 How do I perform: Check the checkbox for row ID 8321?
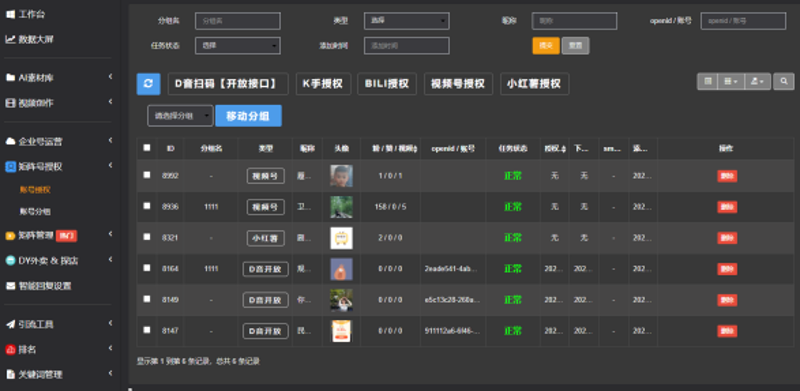coord(147,237)
